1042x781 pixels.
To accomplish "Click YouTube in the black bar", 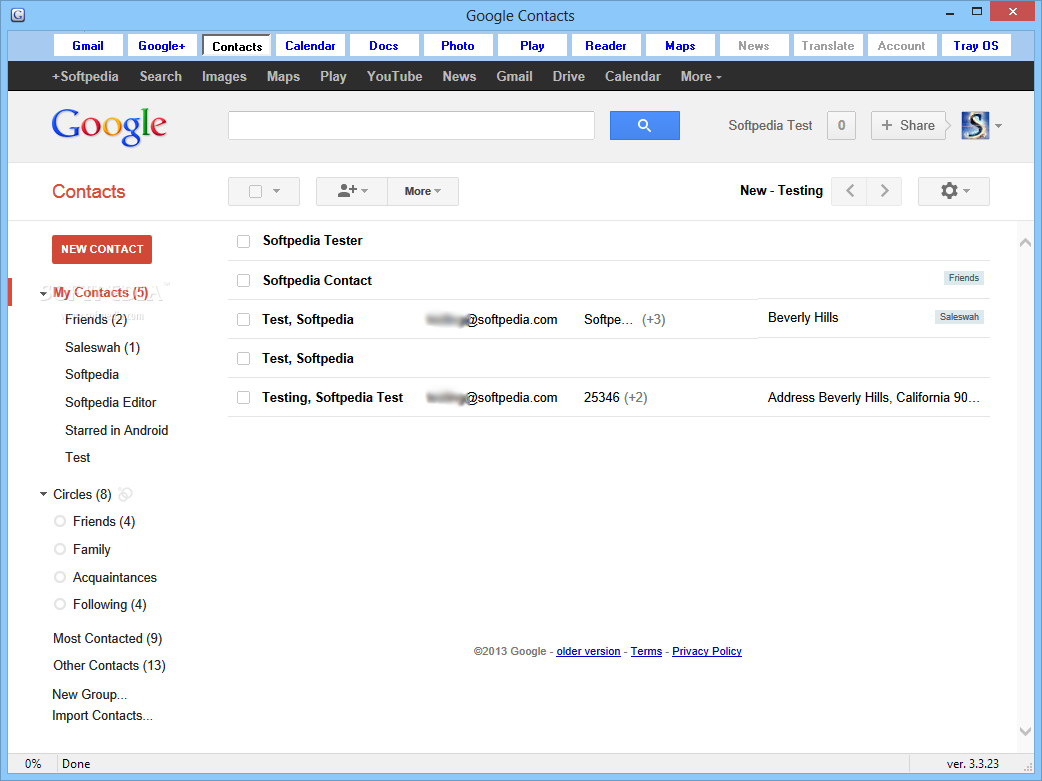I will click(x=395, y=77).
